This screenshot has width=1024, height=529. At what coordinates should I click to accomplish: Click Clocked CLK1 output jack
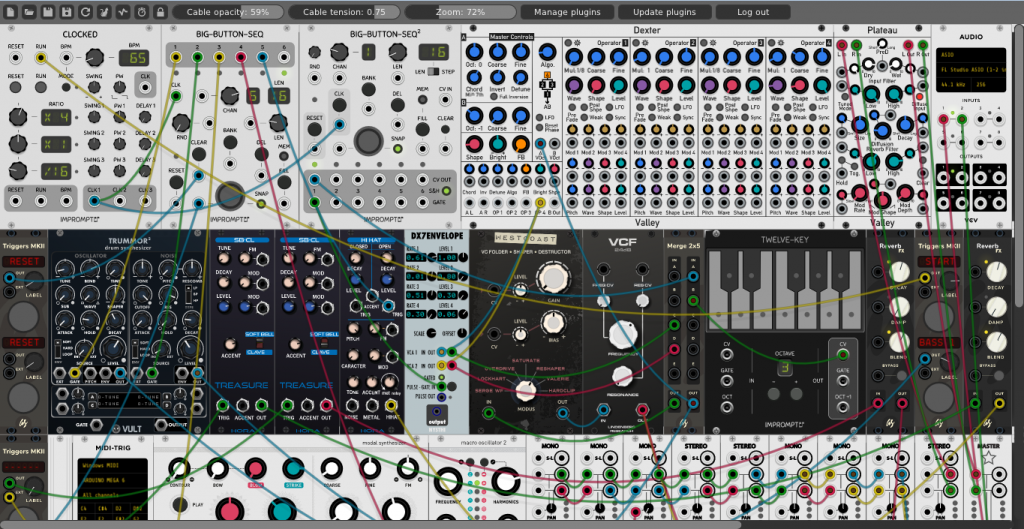point(94,200)
